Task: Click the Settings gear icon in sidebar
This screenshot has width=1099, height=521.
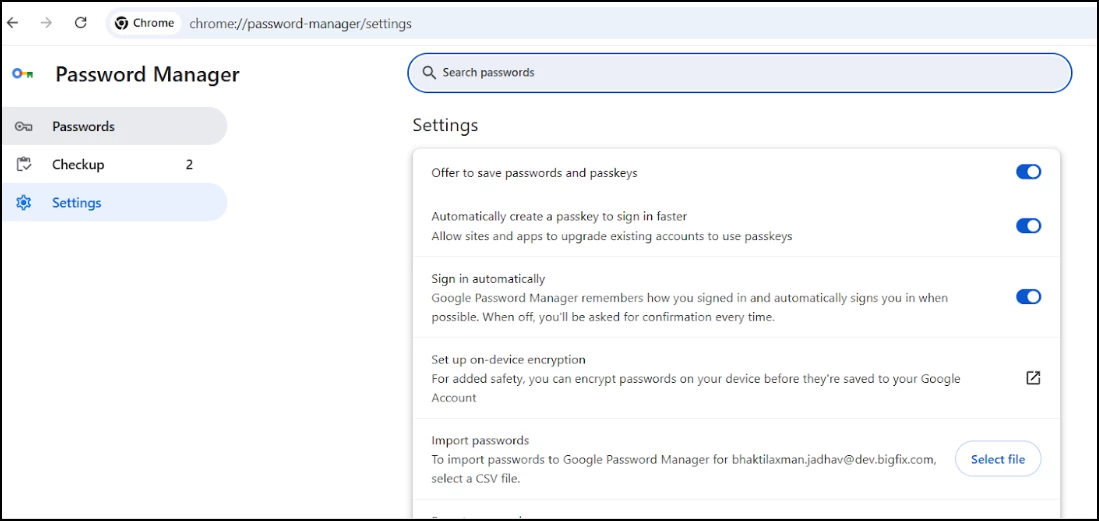Action: [24, 203]
